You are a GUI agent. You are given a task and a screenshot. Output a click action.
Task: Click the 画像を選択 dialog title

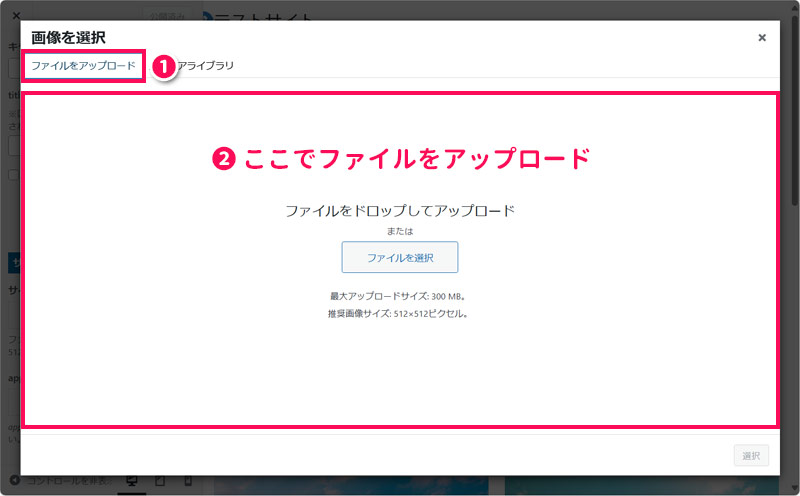[68, 38]
